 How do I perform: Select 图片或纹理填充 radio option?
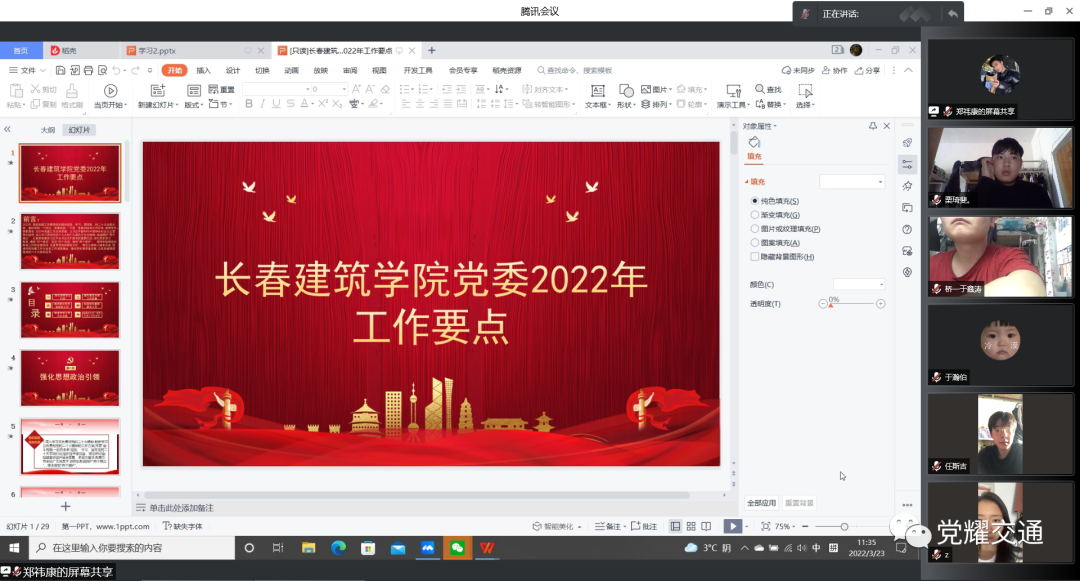755,229
